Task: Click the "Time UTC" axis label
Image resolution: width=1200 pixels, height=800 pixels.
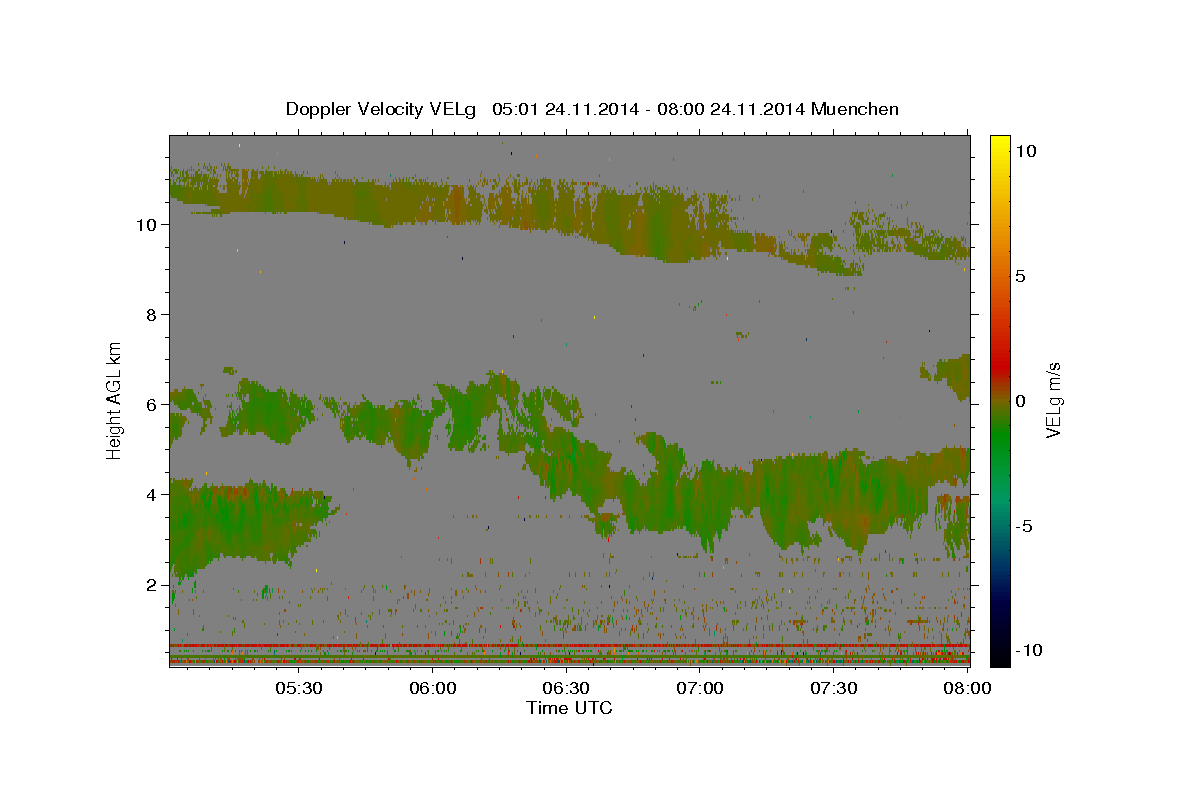Action: [x=569, y=708]
